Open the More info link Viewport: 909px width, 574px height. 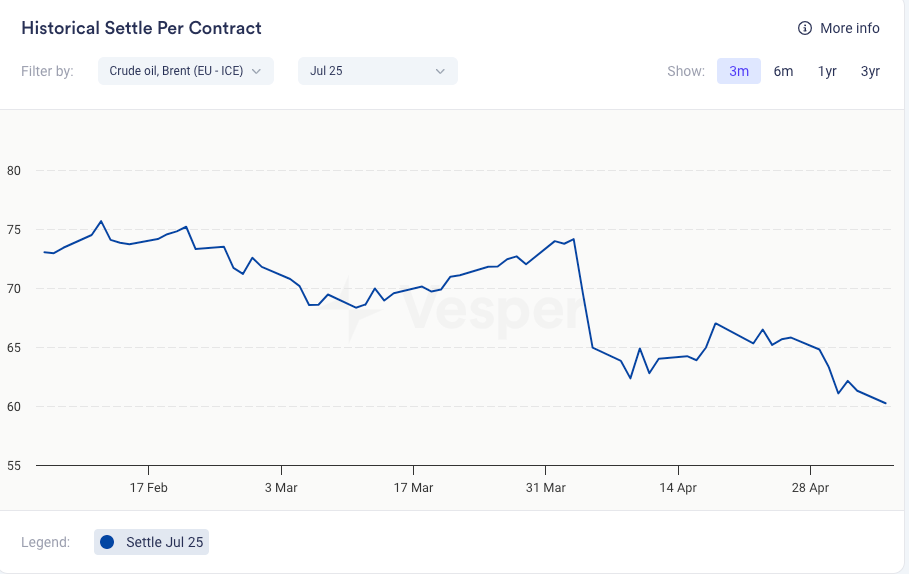(x=849, y=28)
